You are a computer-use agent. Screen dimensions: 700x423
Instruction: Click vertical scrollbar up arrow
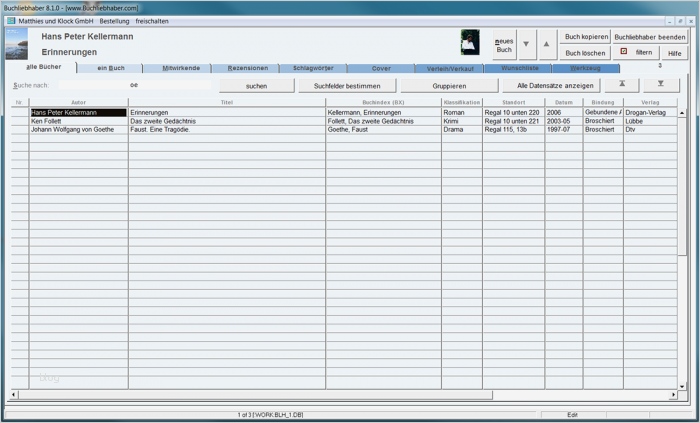pyautogui.click(x=682, y=113)
